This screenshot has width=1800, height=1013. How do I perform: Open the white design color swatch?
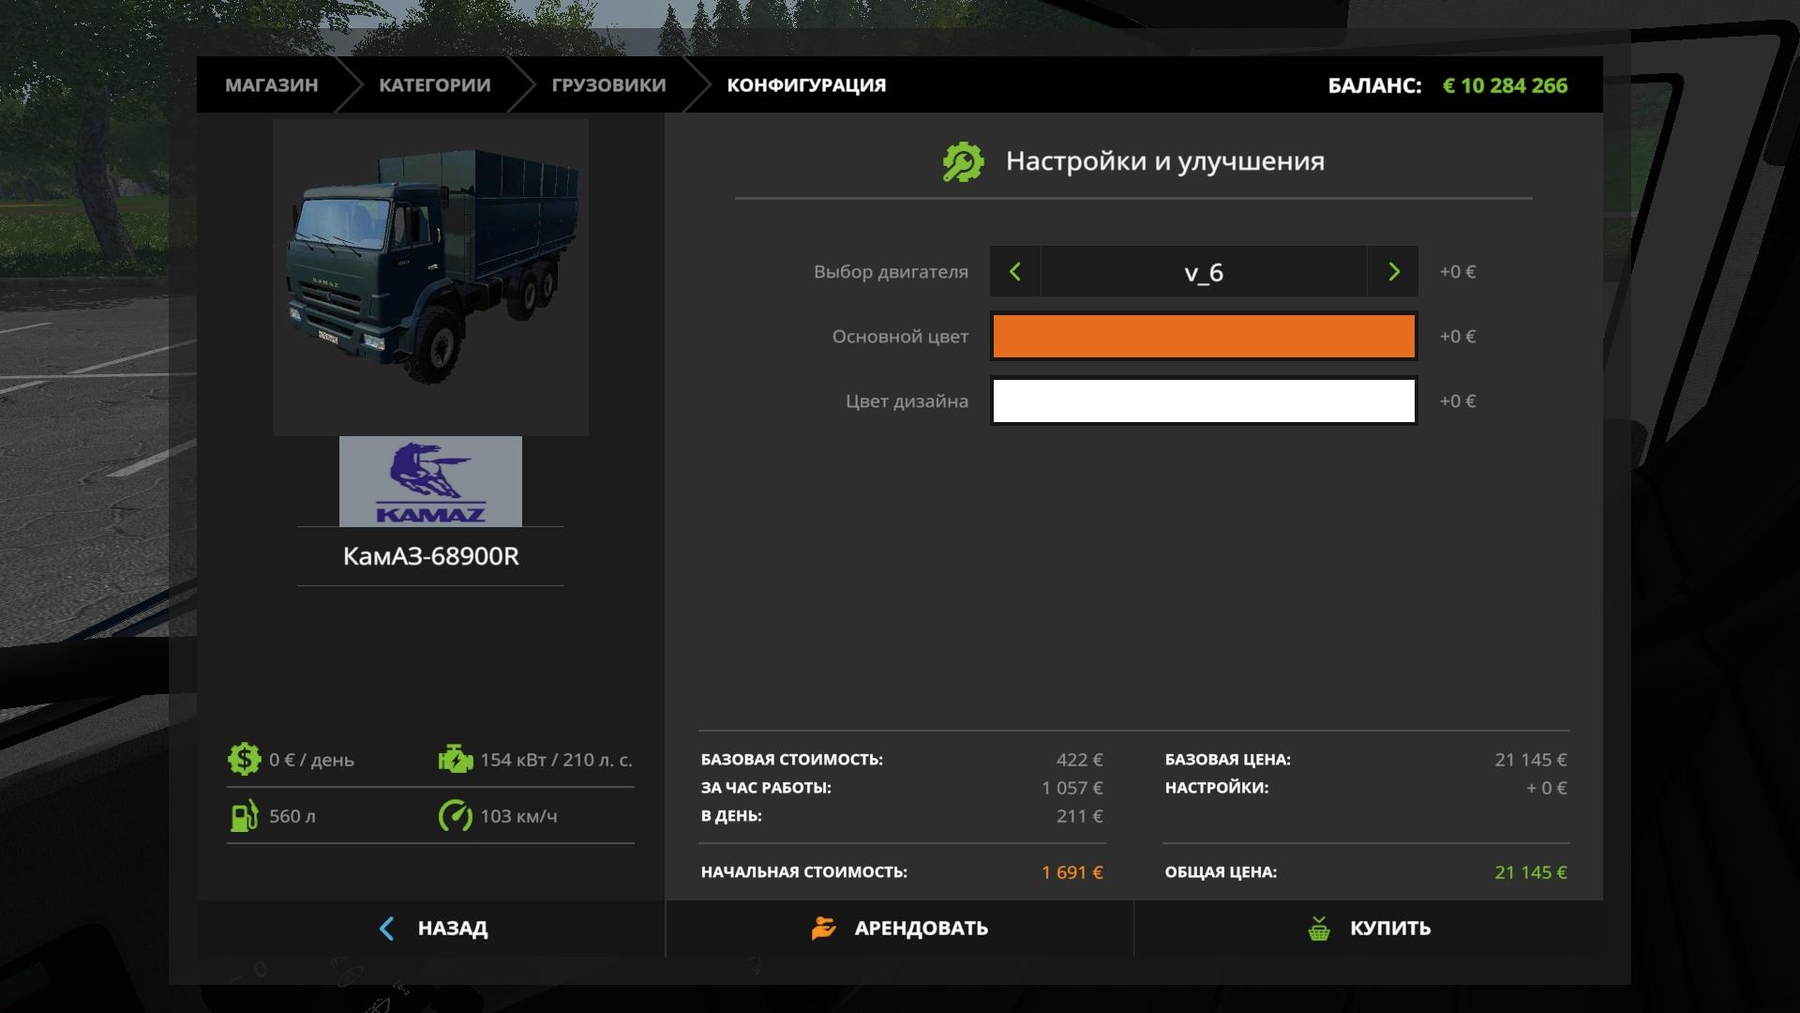pos(1203,401)
